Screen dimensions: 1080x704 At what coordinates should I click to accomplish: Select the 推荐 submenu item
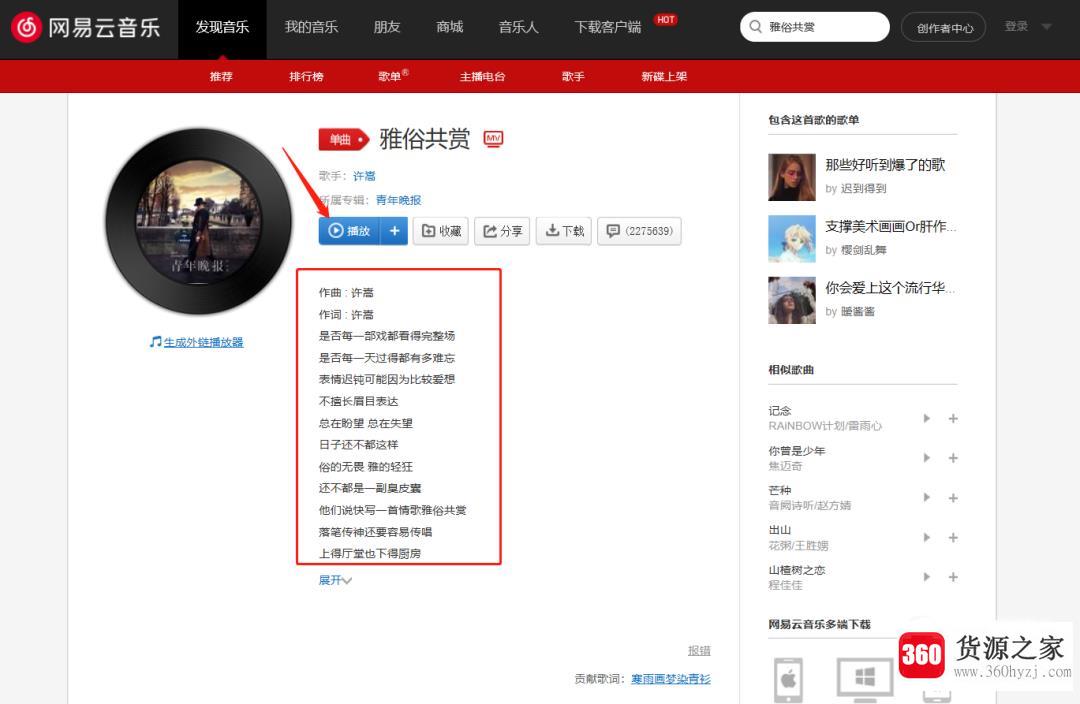point(221,76)
